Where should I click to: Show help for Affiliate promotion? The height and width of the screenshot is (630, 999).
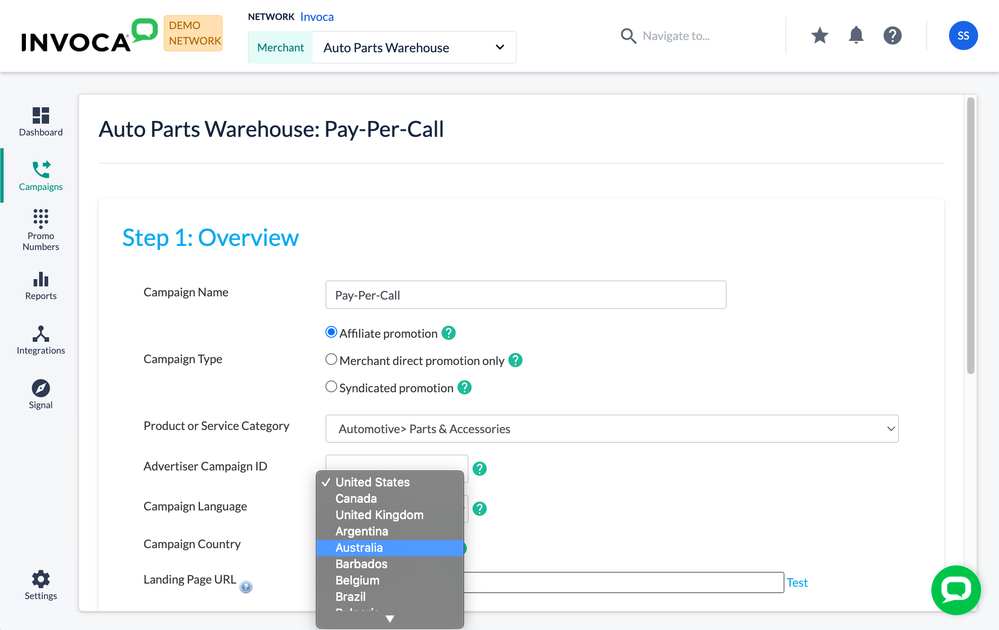tap(449, 333)
